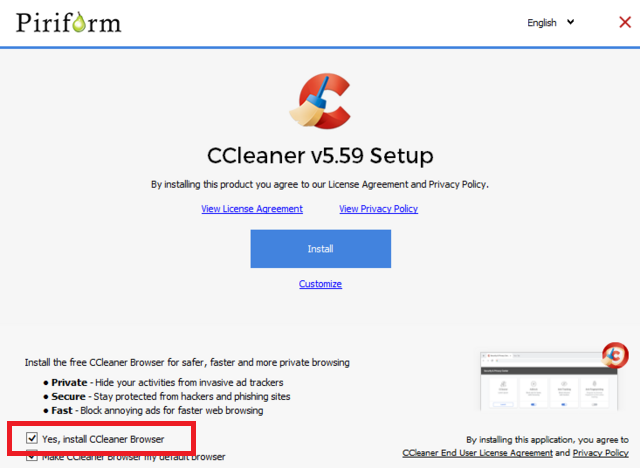
Task: Click the green pear drop in Piriform logo
Action: point(79,22)
